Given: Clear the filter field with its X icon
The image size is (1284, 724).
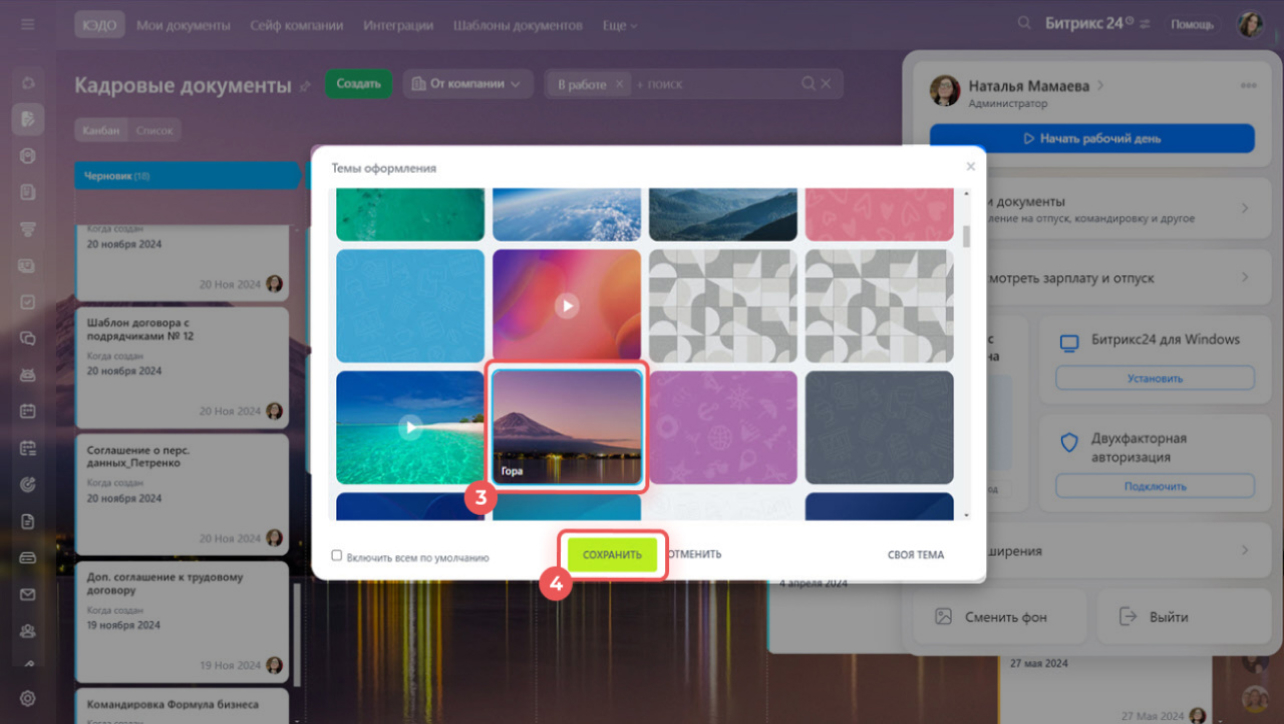Looking at the screenshot, I should tap(826, 84).
